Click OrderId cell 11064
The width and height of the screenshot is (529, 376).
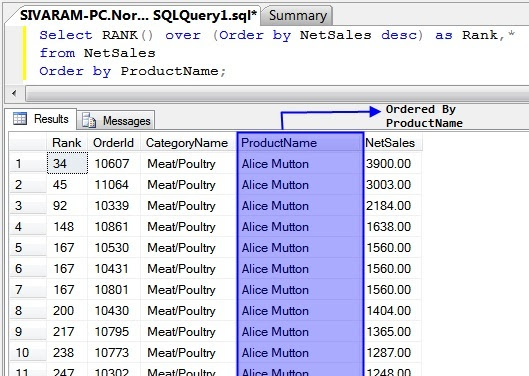point(114,185)
